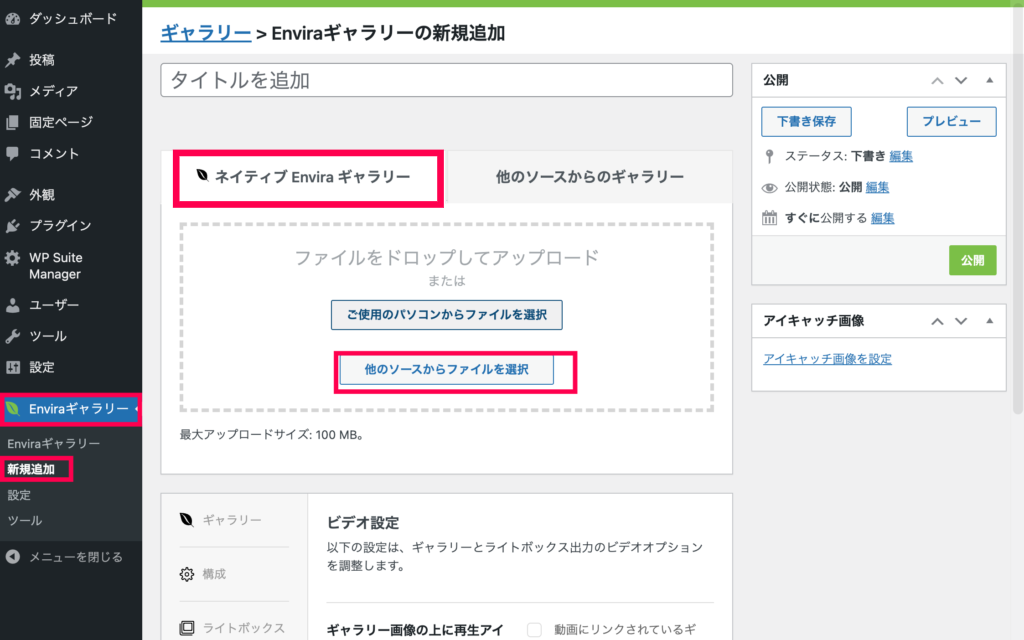
Task: Click the gear icon beside WP Suite Manager
Action: coord(12,257)
